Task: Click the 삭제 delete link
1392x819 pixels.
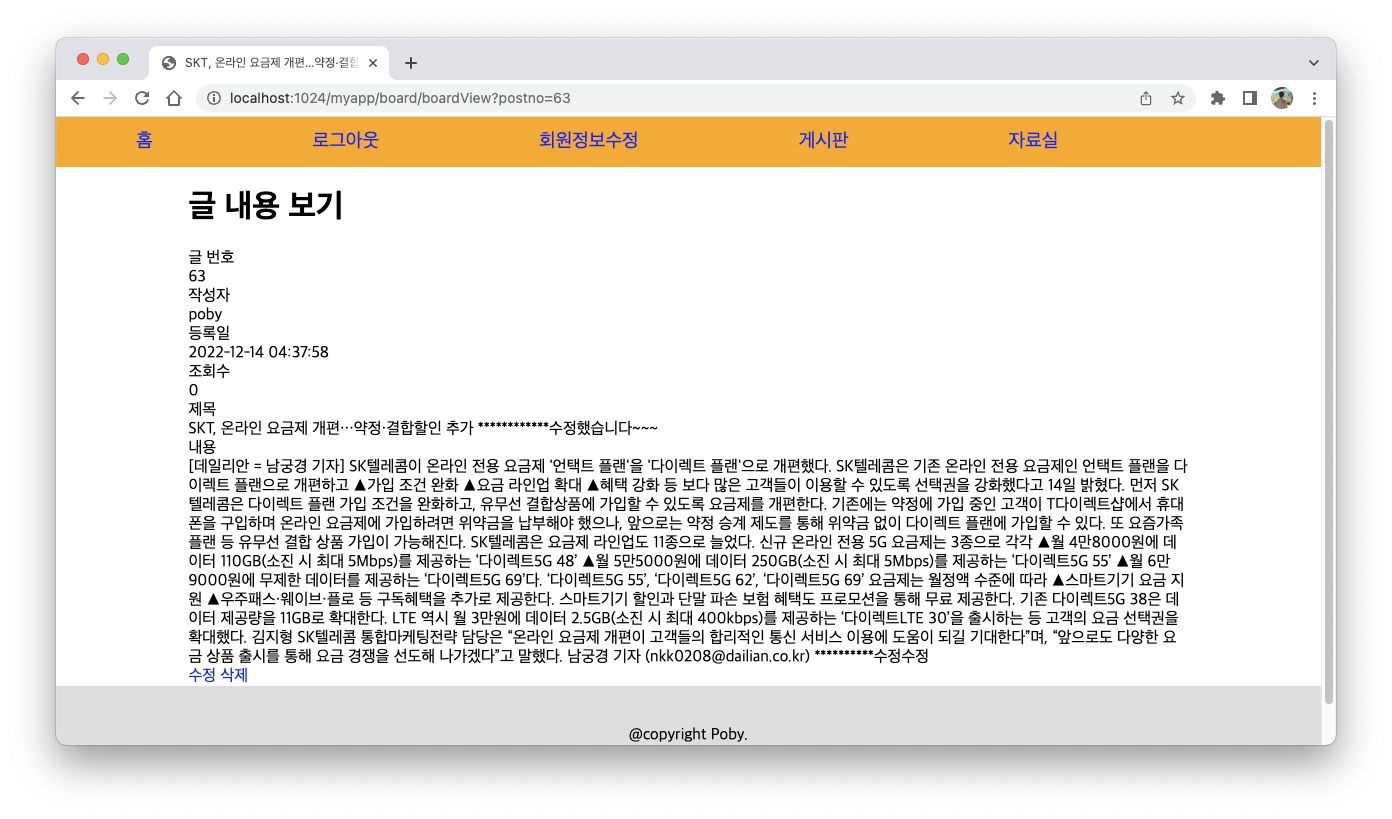Action: coord(234,675)
